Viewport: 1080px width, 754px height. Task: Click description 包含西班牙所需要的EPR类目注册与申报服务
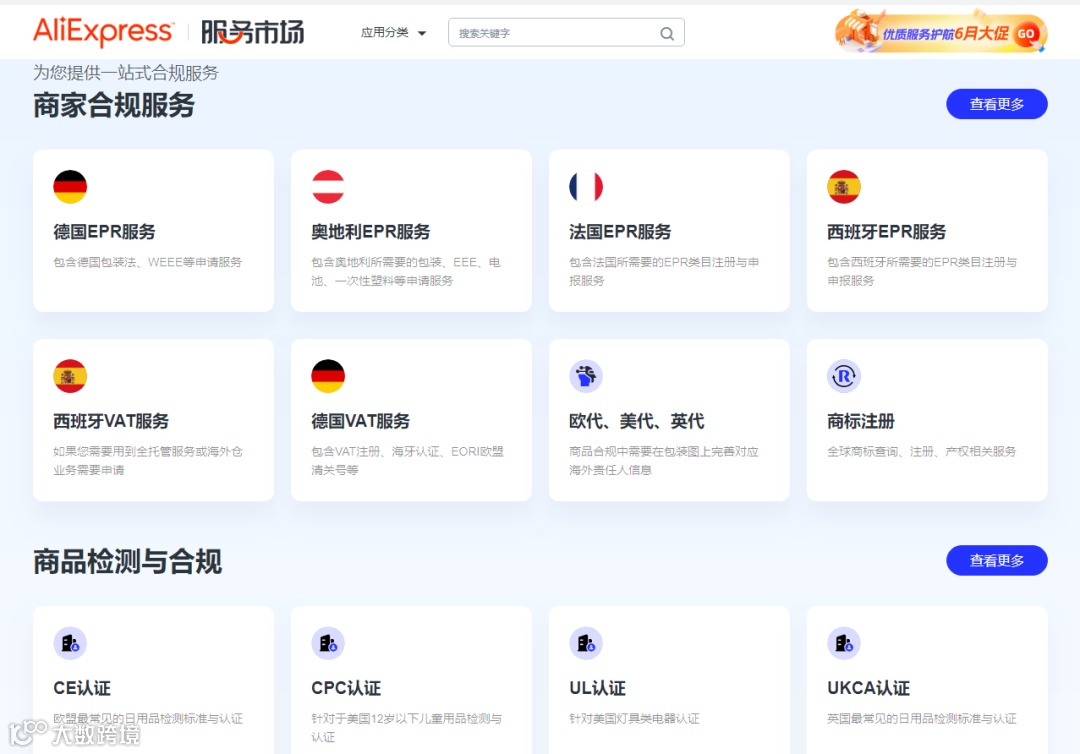click(922, 271)
